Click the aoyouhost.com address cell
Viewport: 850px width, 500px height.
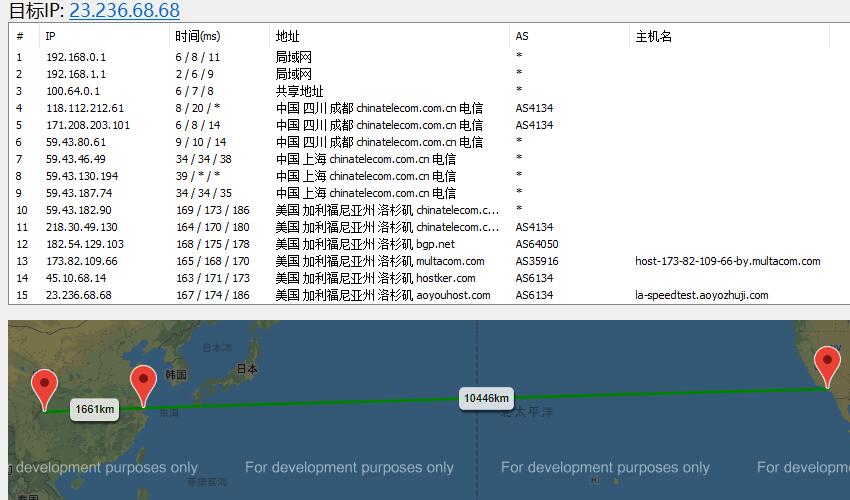pos(383,295)
